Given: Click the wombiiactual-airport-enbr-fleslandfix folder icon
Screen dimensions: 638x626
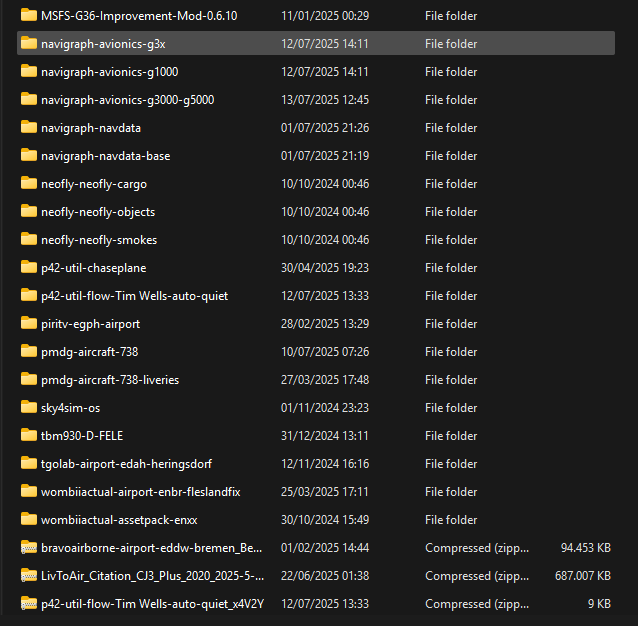Looking at the screenshot, I should pos(28,491).
